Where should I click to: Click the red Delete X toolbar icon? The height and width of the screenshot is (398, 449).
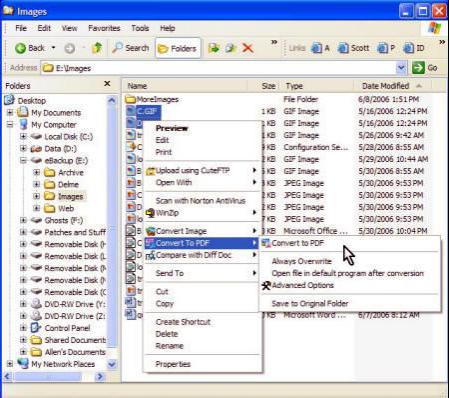(248, 48)
